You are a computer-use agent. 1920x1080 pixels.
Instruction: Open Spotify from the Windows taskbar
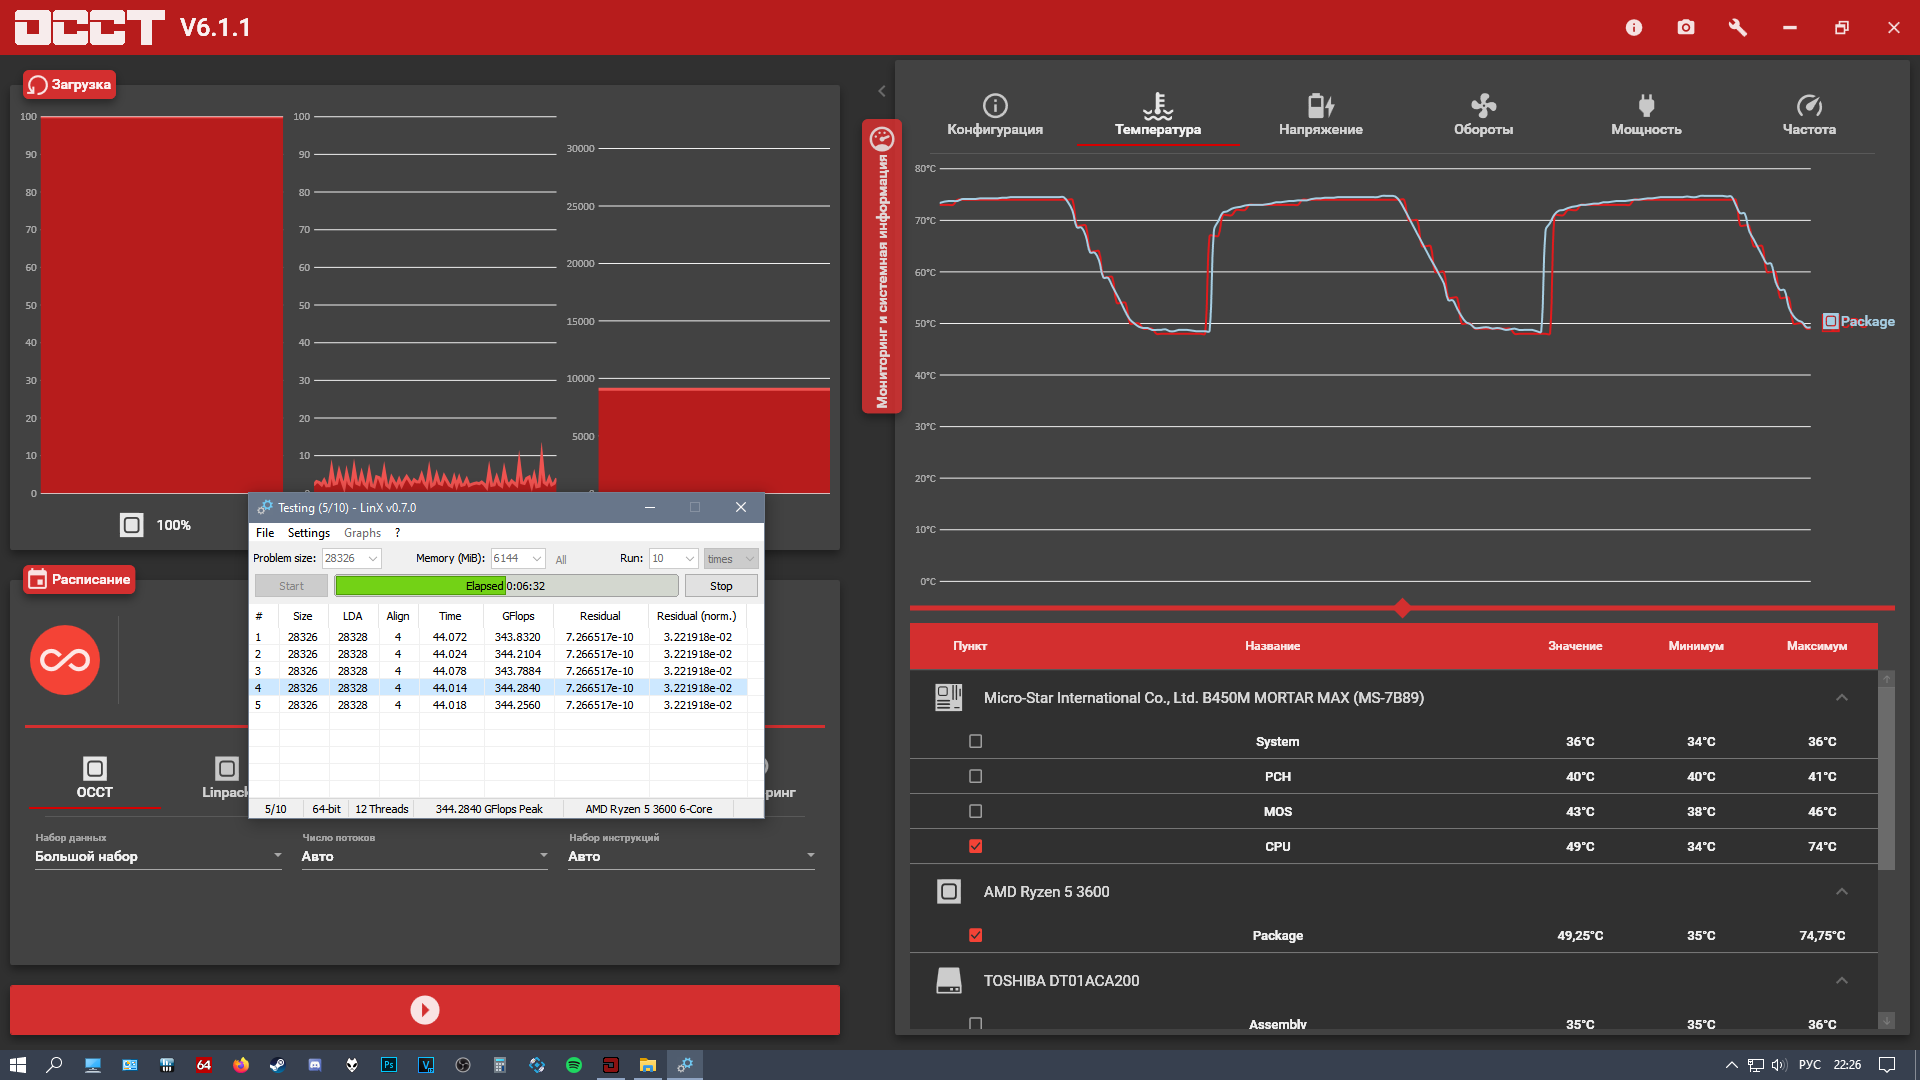(x=574, y=1065)
